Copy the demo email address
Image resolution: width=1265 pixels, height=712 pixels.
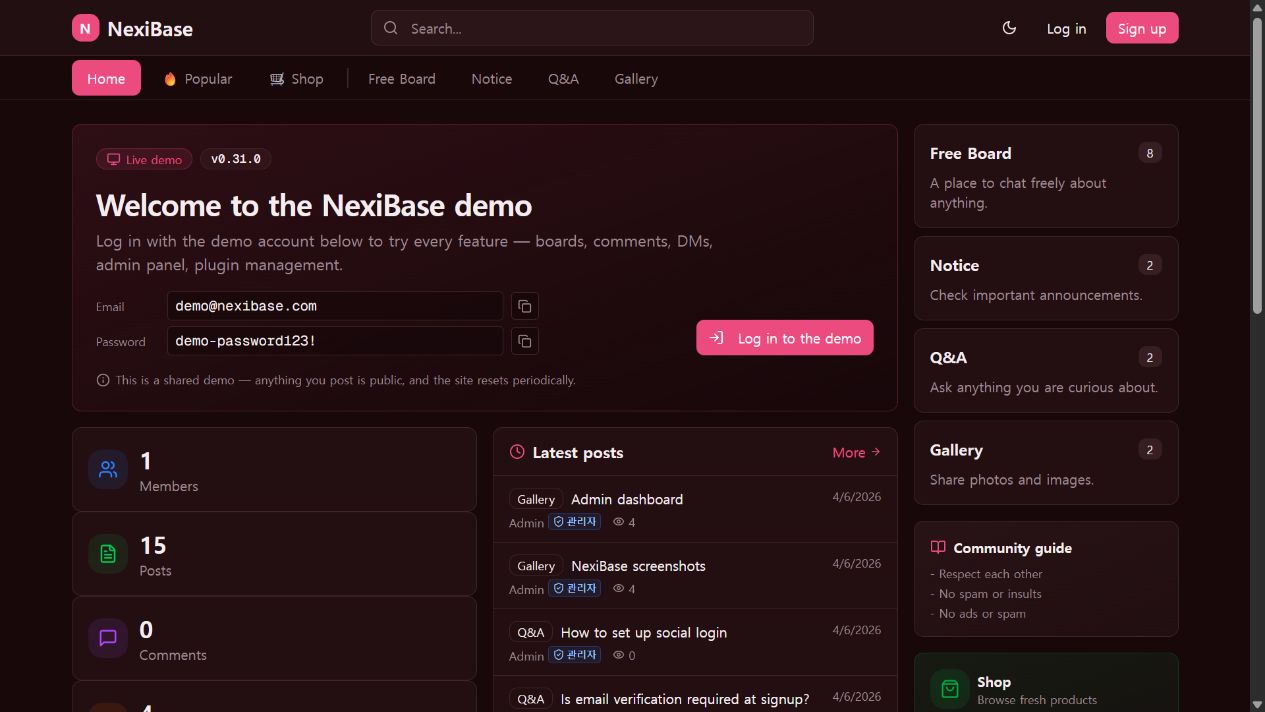coord(525,306)
